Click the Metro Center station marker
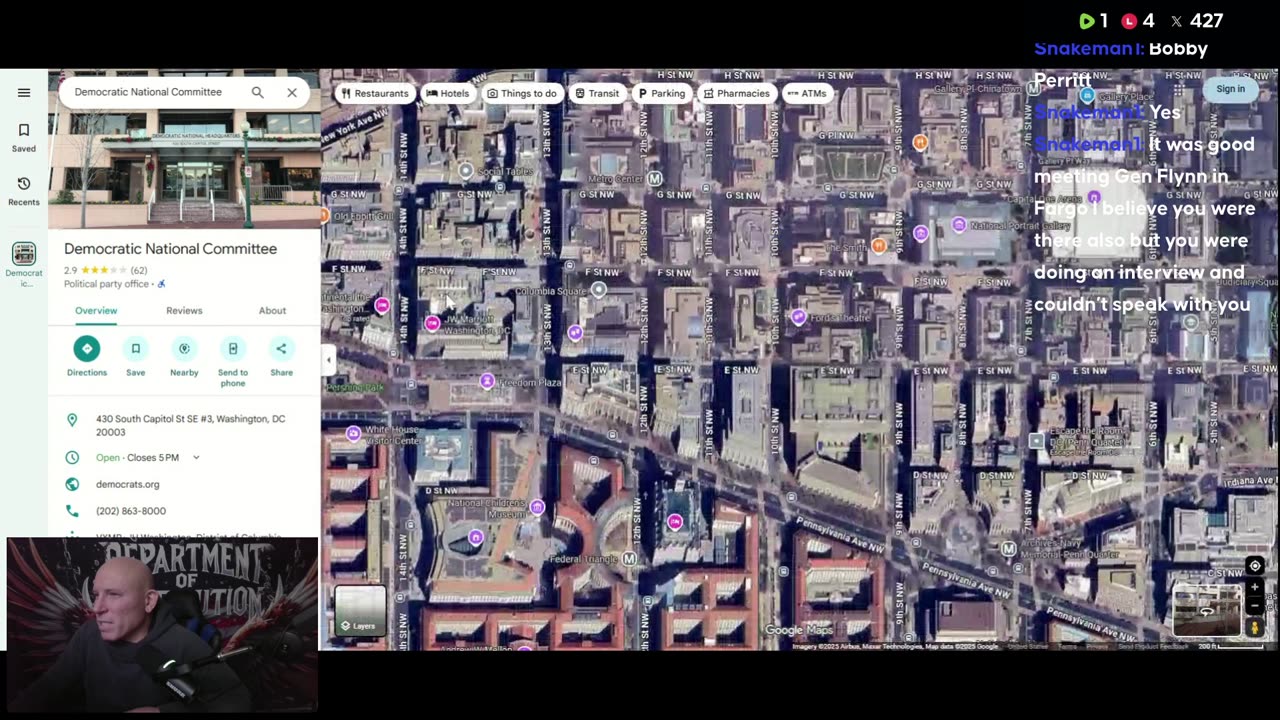 [x=654, y=179]
